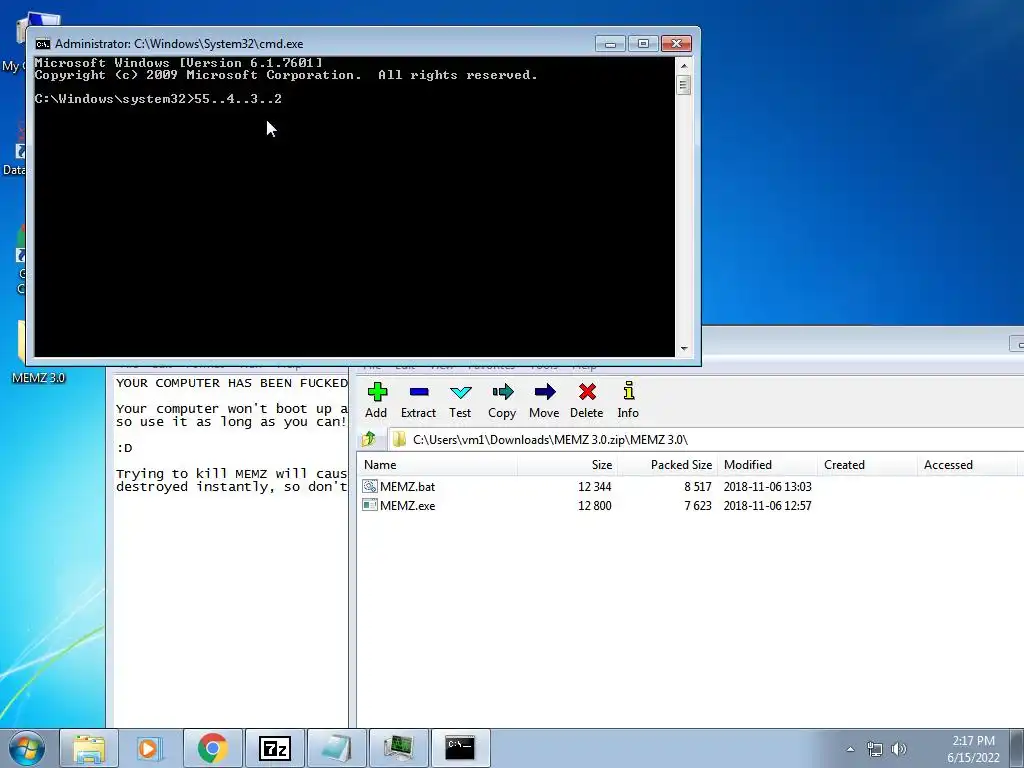
Task: Click the 7-Zip address path field
Action: (705, 440)
